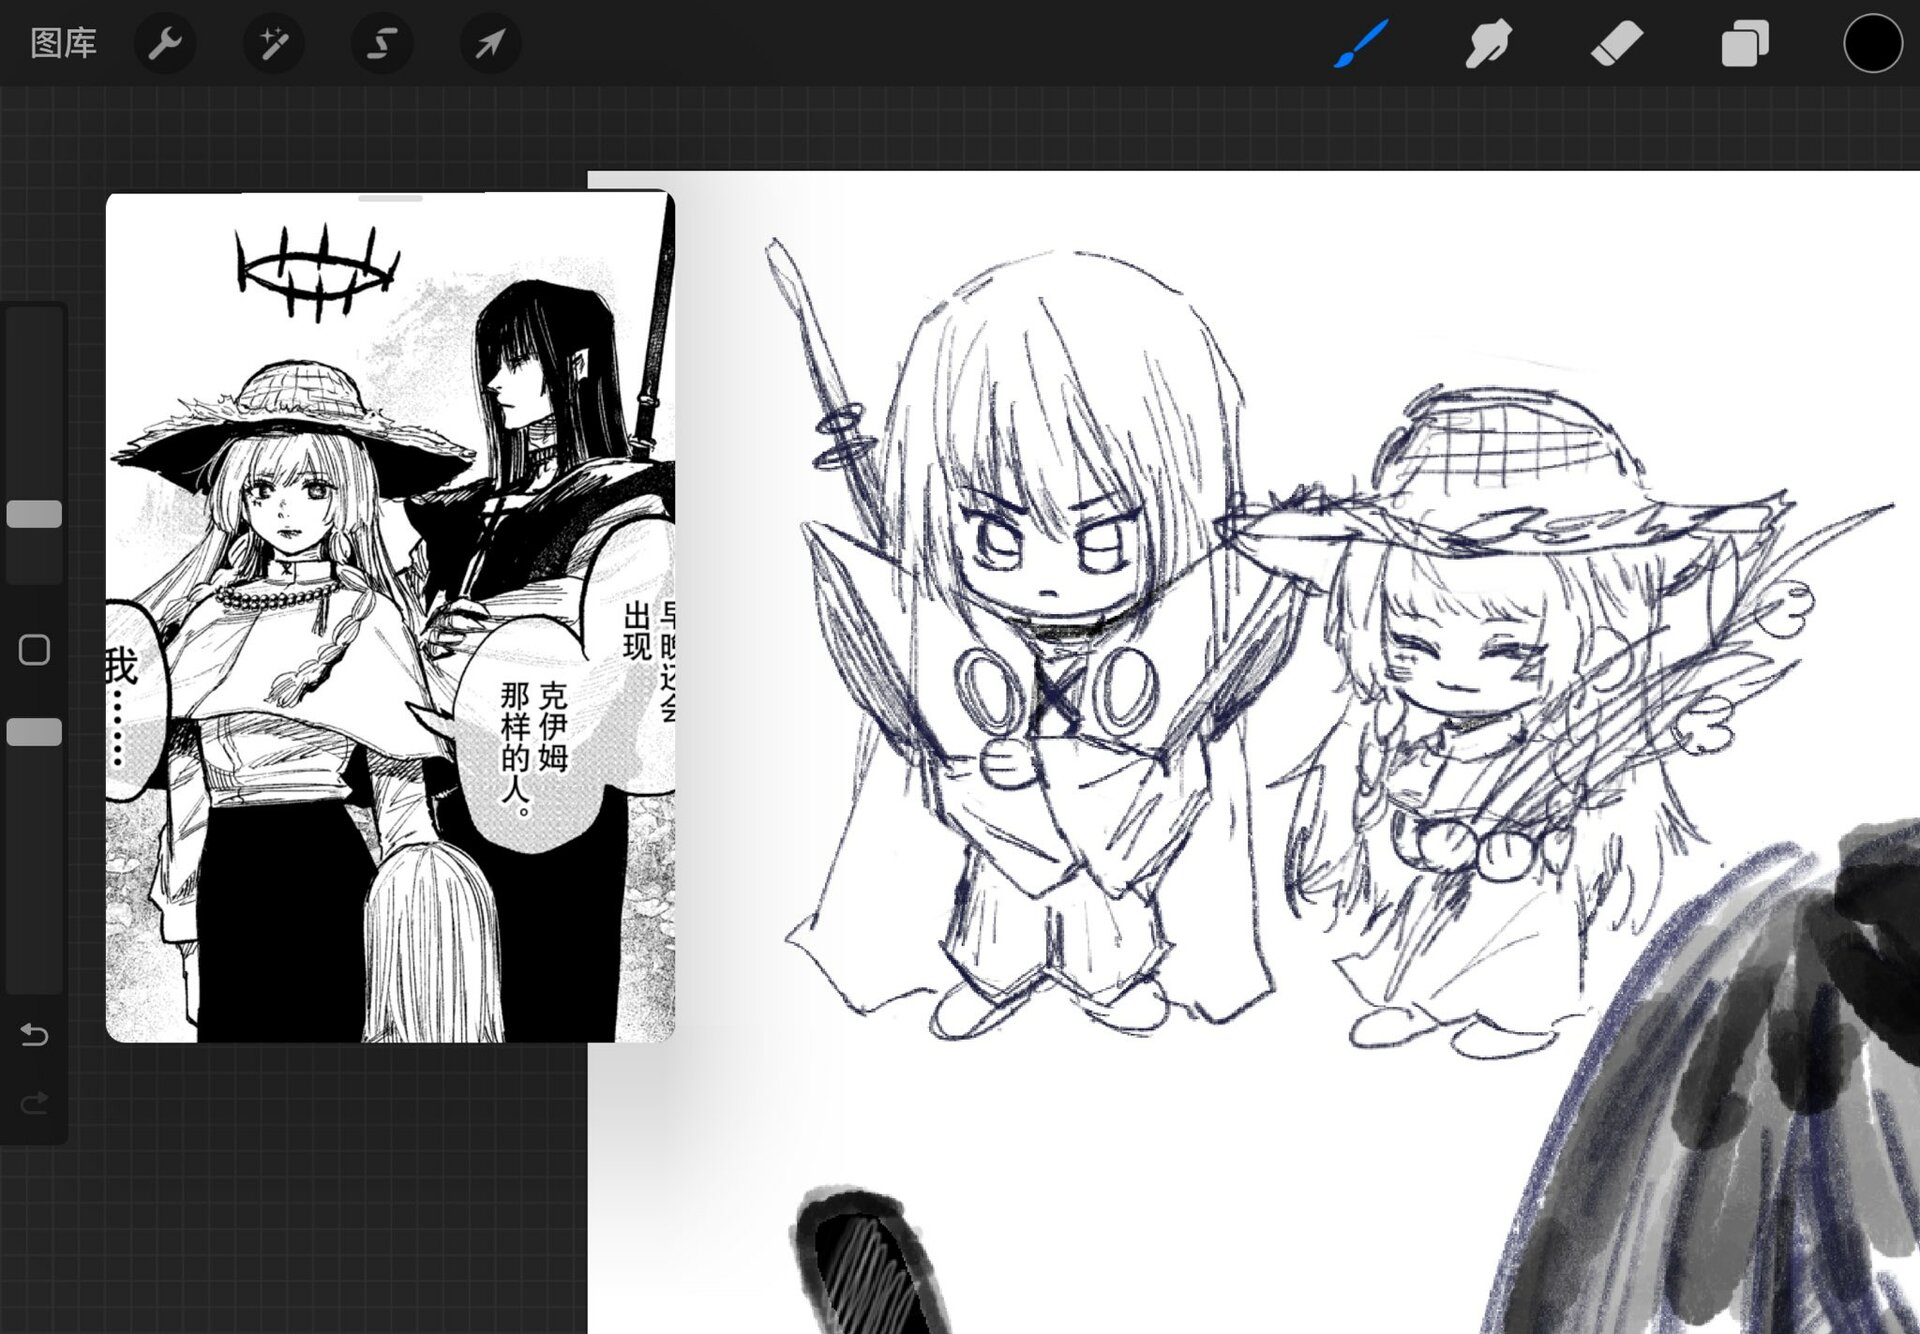The image size is (1920, 1334).
Task: Select the Smudge finger tool
Action: click(1488, 44)
